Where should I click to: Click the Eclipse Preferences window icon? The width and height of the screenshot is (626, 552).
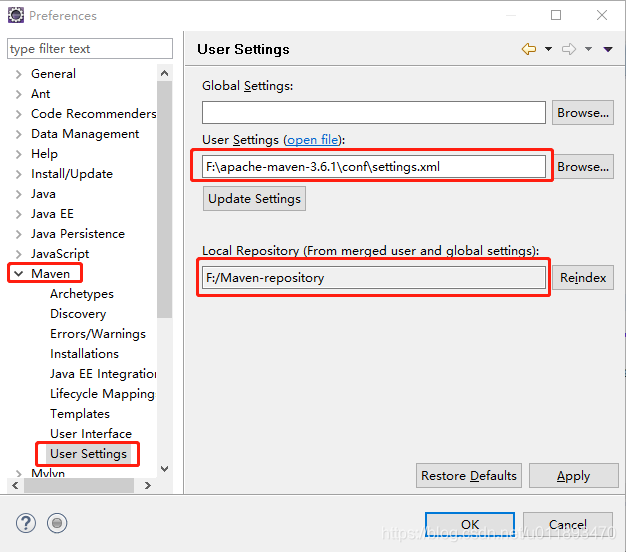click(x=16, y=15)
